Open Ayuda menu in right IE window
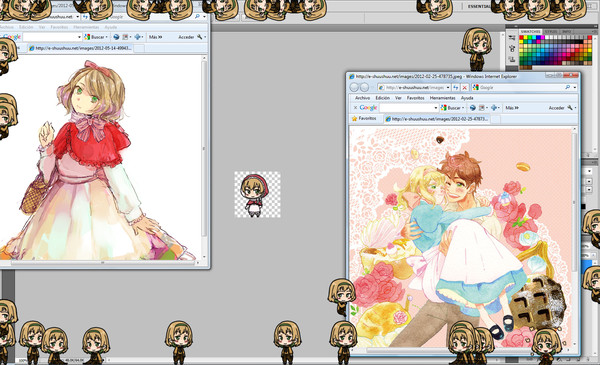Screen dimensions: 600x365 click(x=467, y=98)
